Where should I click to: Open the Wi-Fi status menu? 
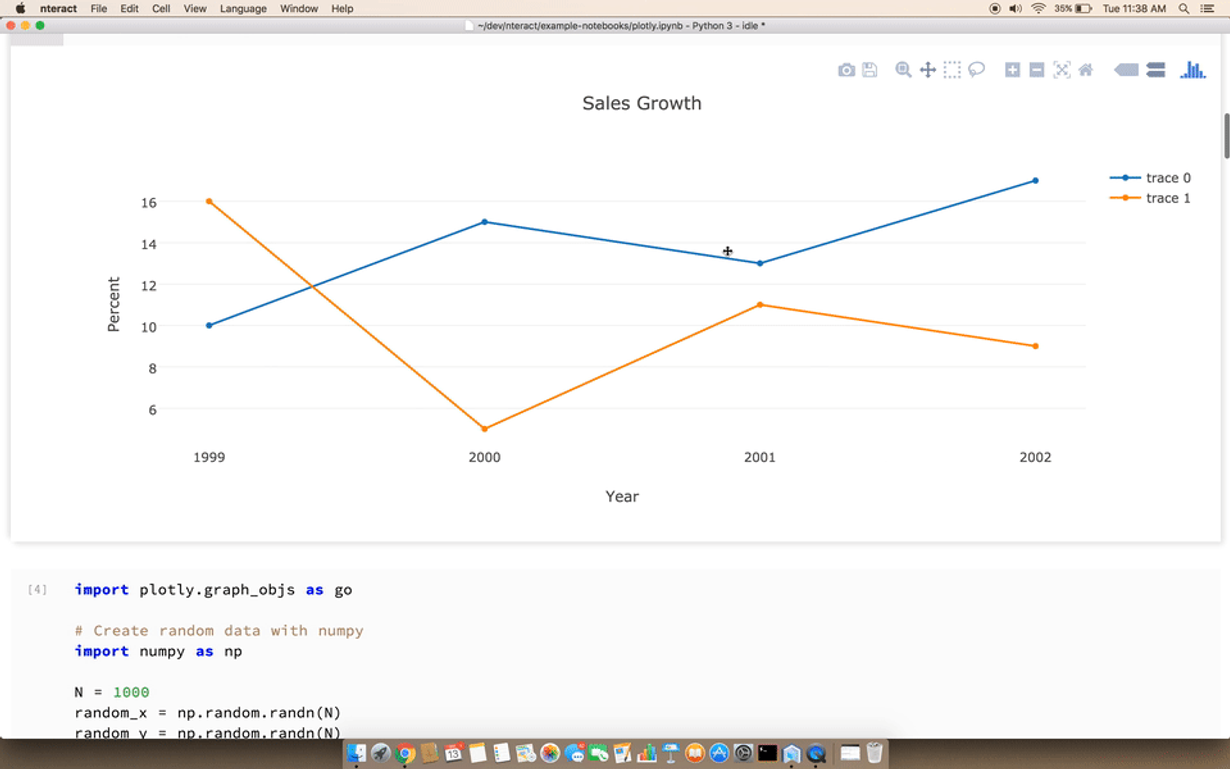click(x=1037, y=8)
